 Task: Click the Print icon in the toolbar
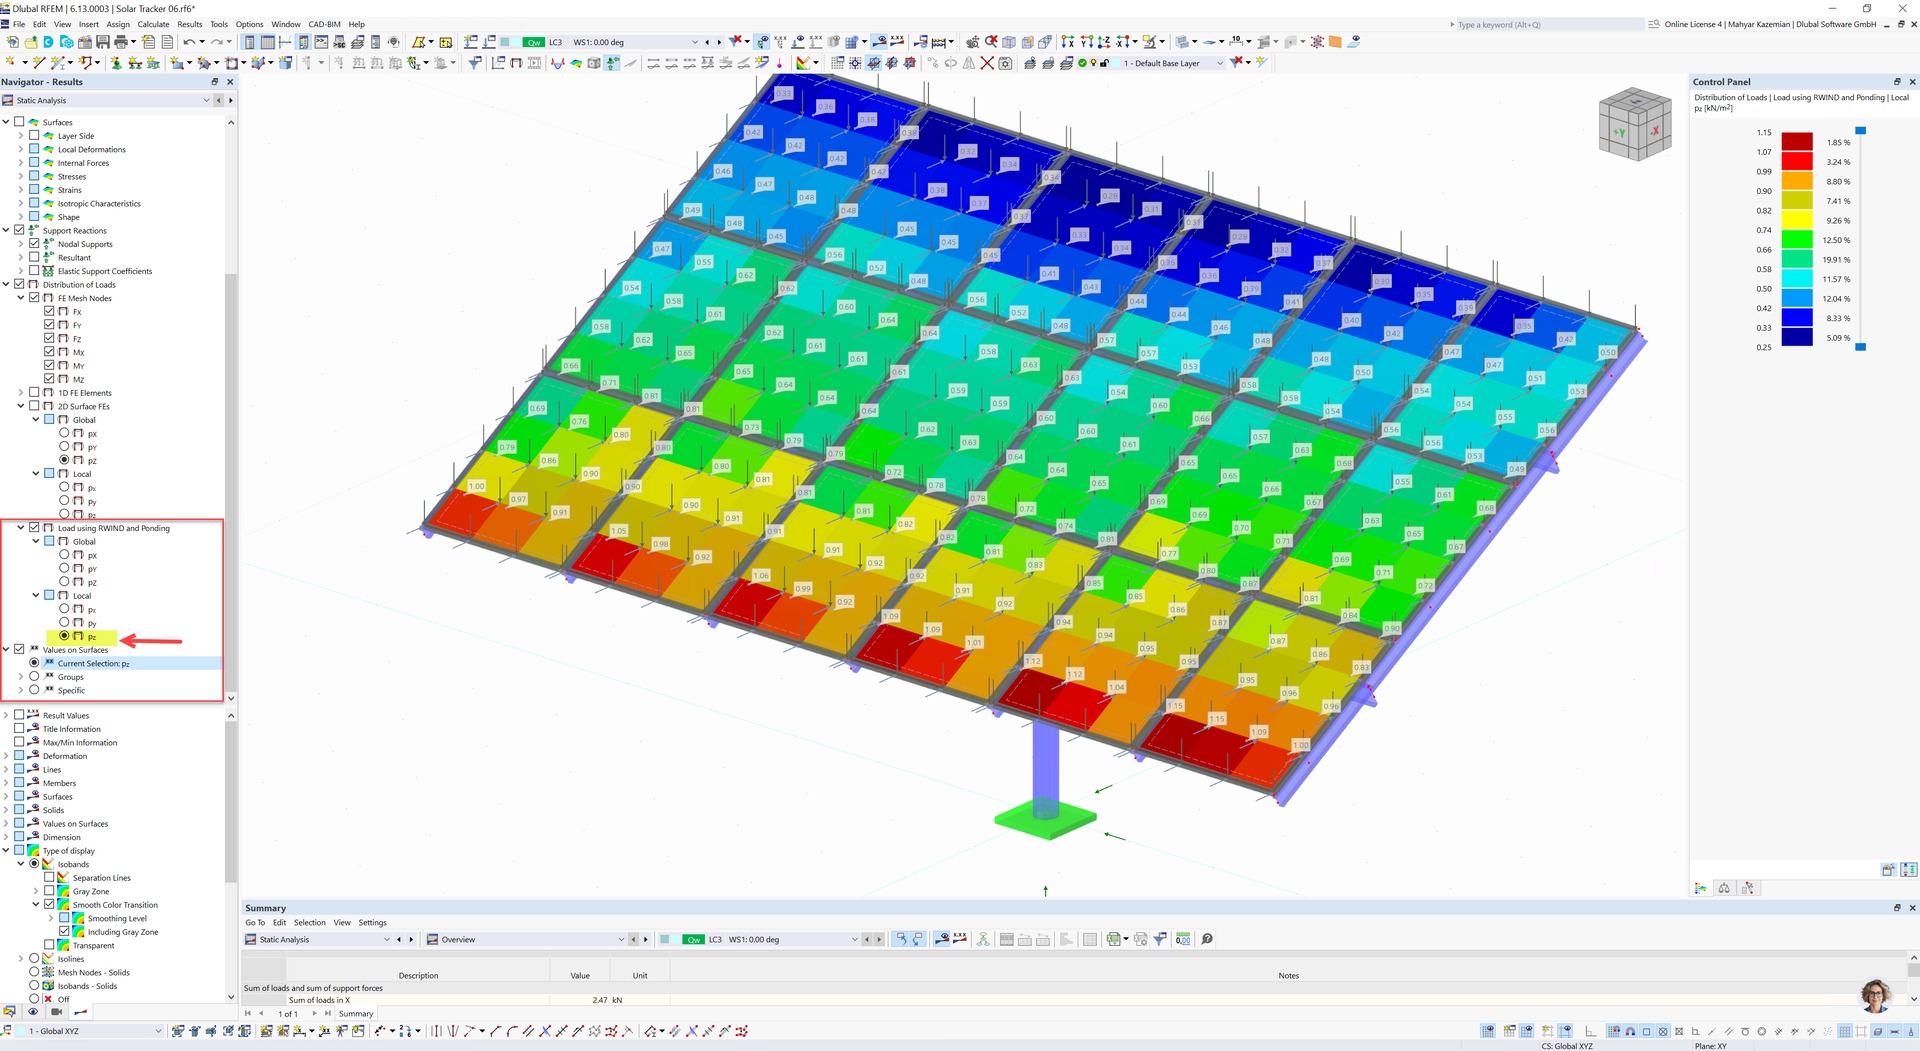(x=121, y=42)
